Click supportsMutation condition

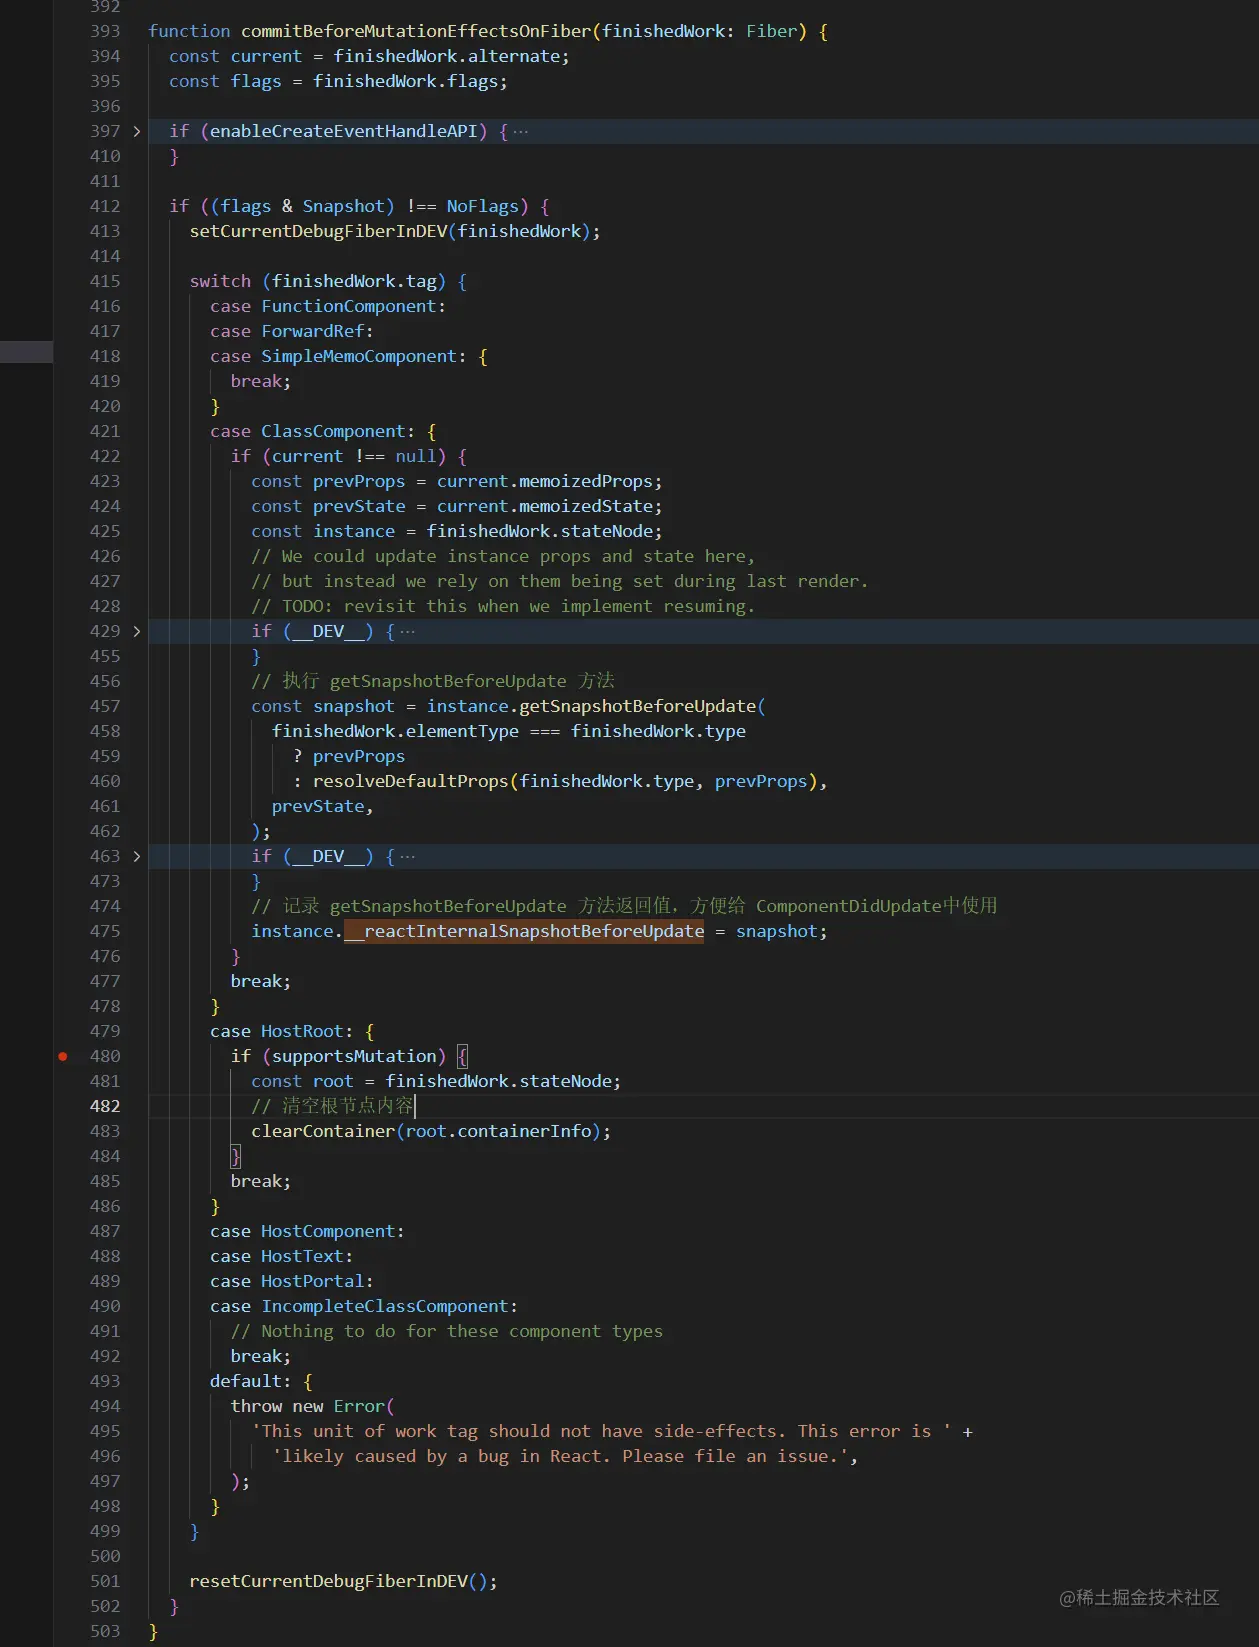(x=354, y=1056)
